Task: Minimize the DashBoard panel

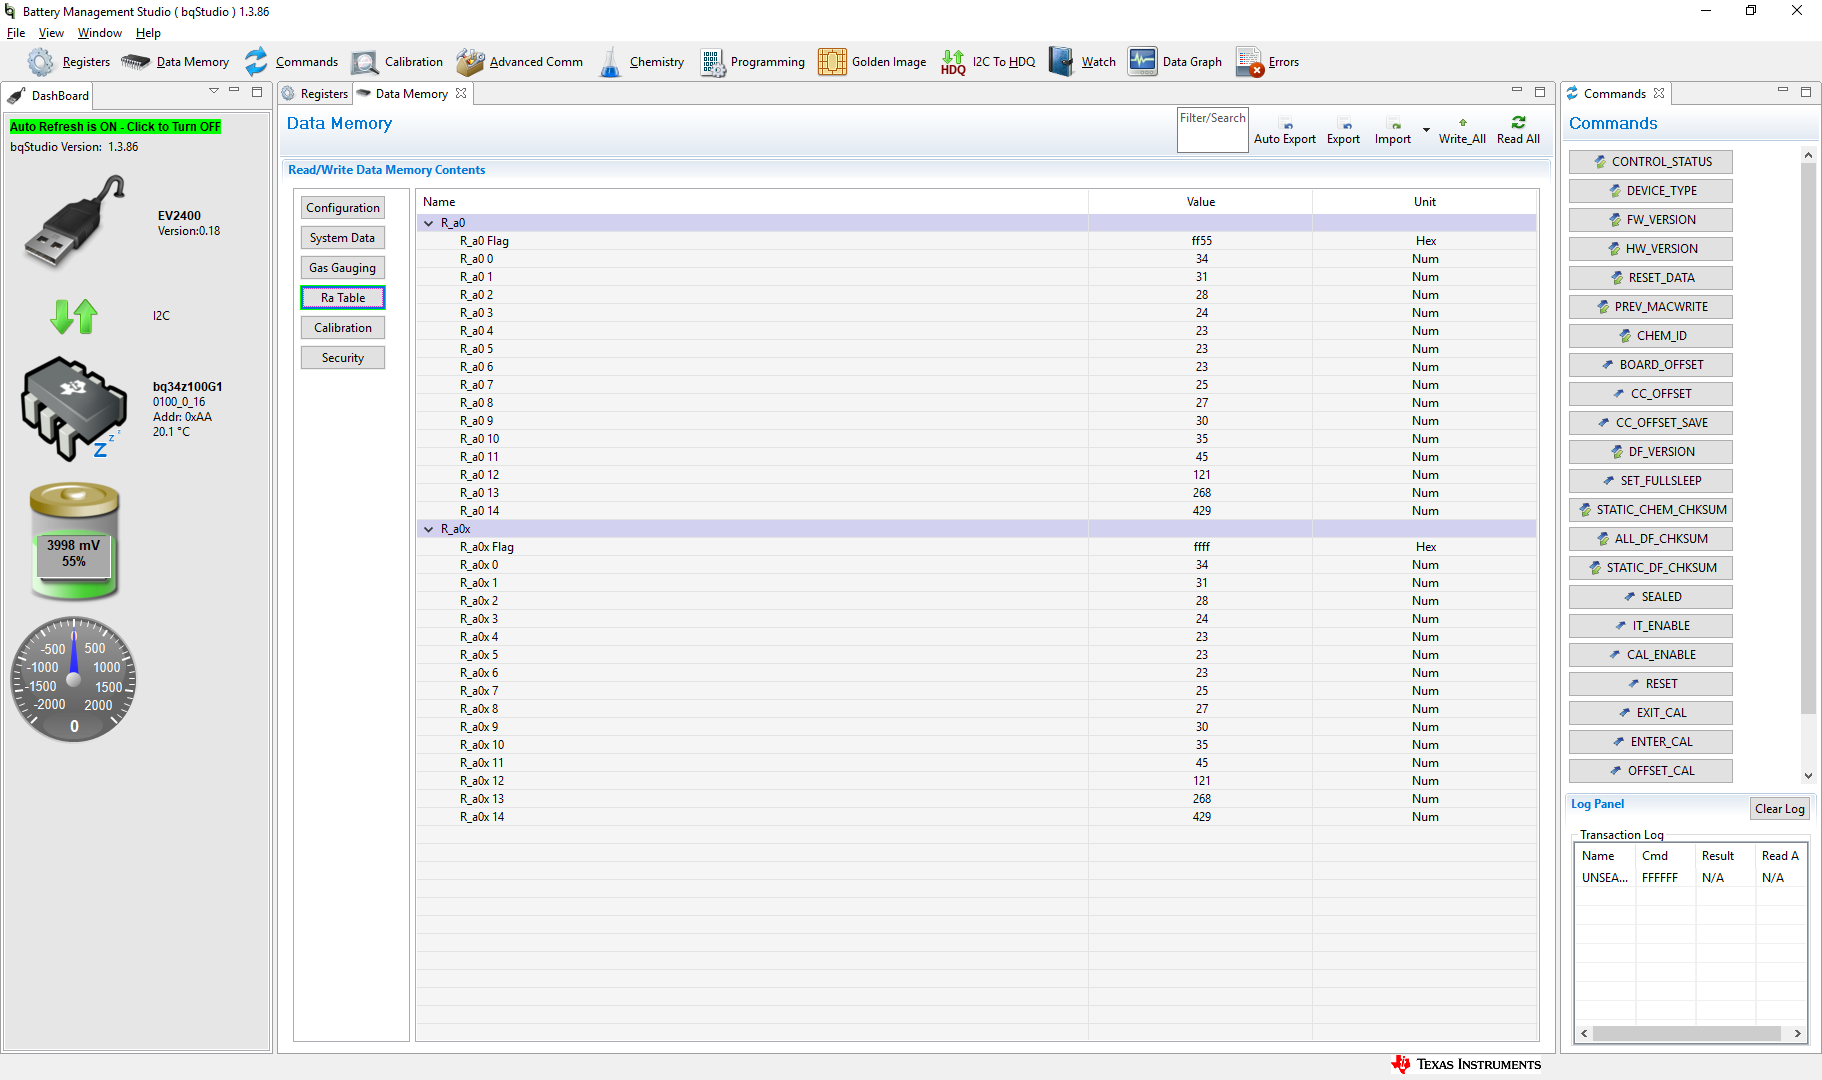Action: coord(235,91)
